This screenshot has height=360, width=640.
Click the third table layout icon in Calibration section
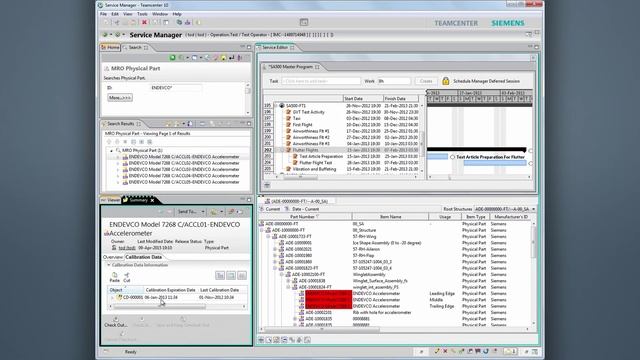click(x=242, y=276)
